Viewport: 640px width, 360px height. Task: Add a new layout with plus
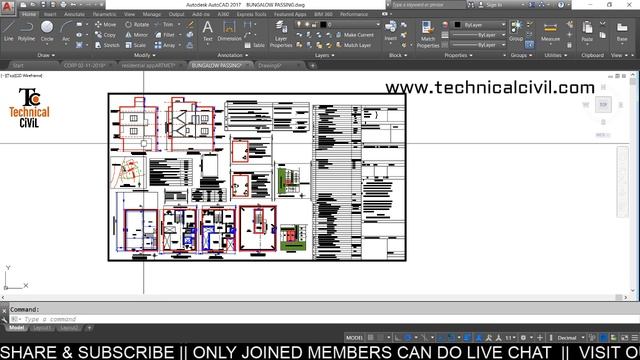tap(89, 328)
